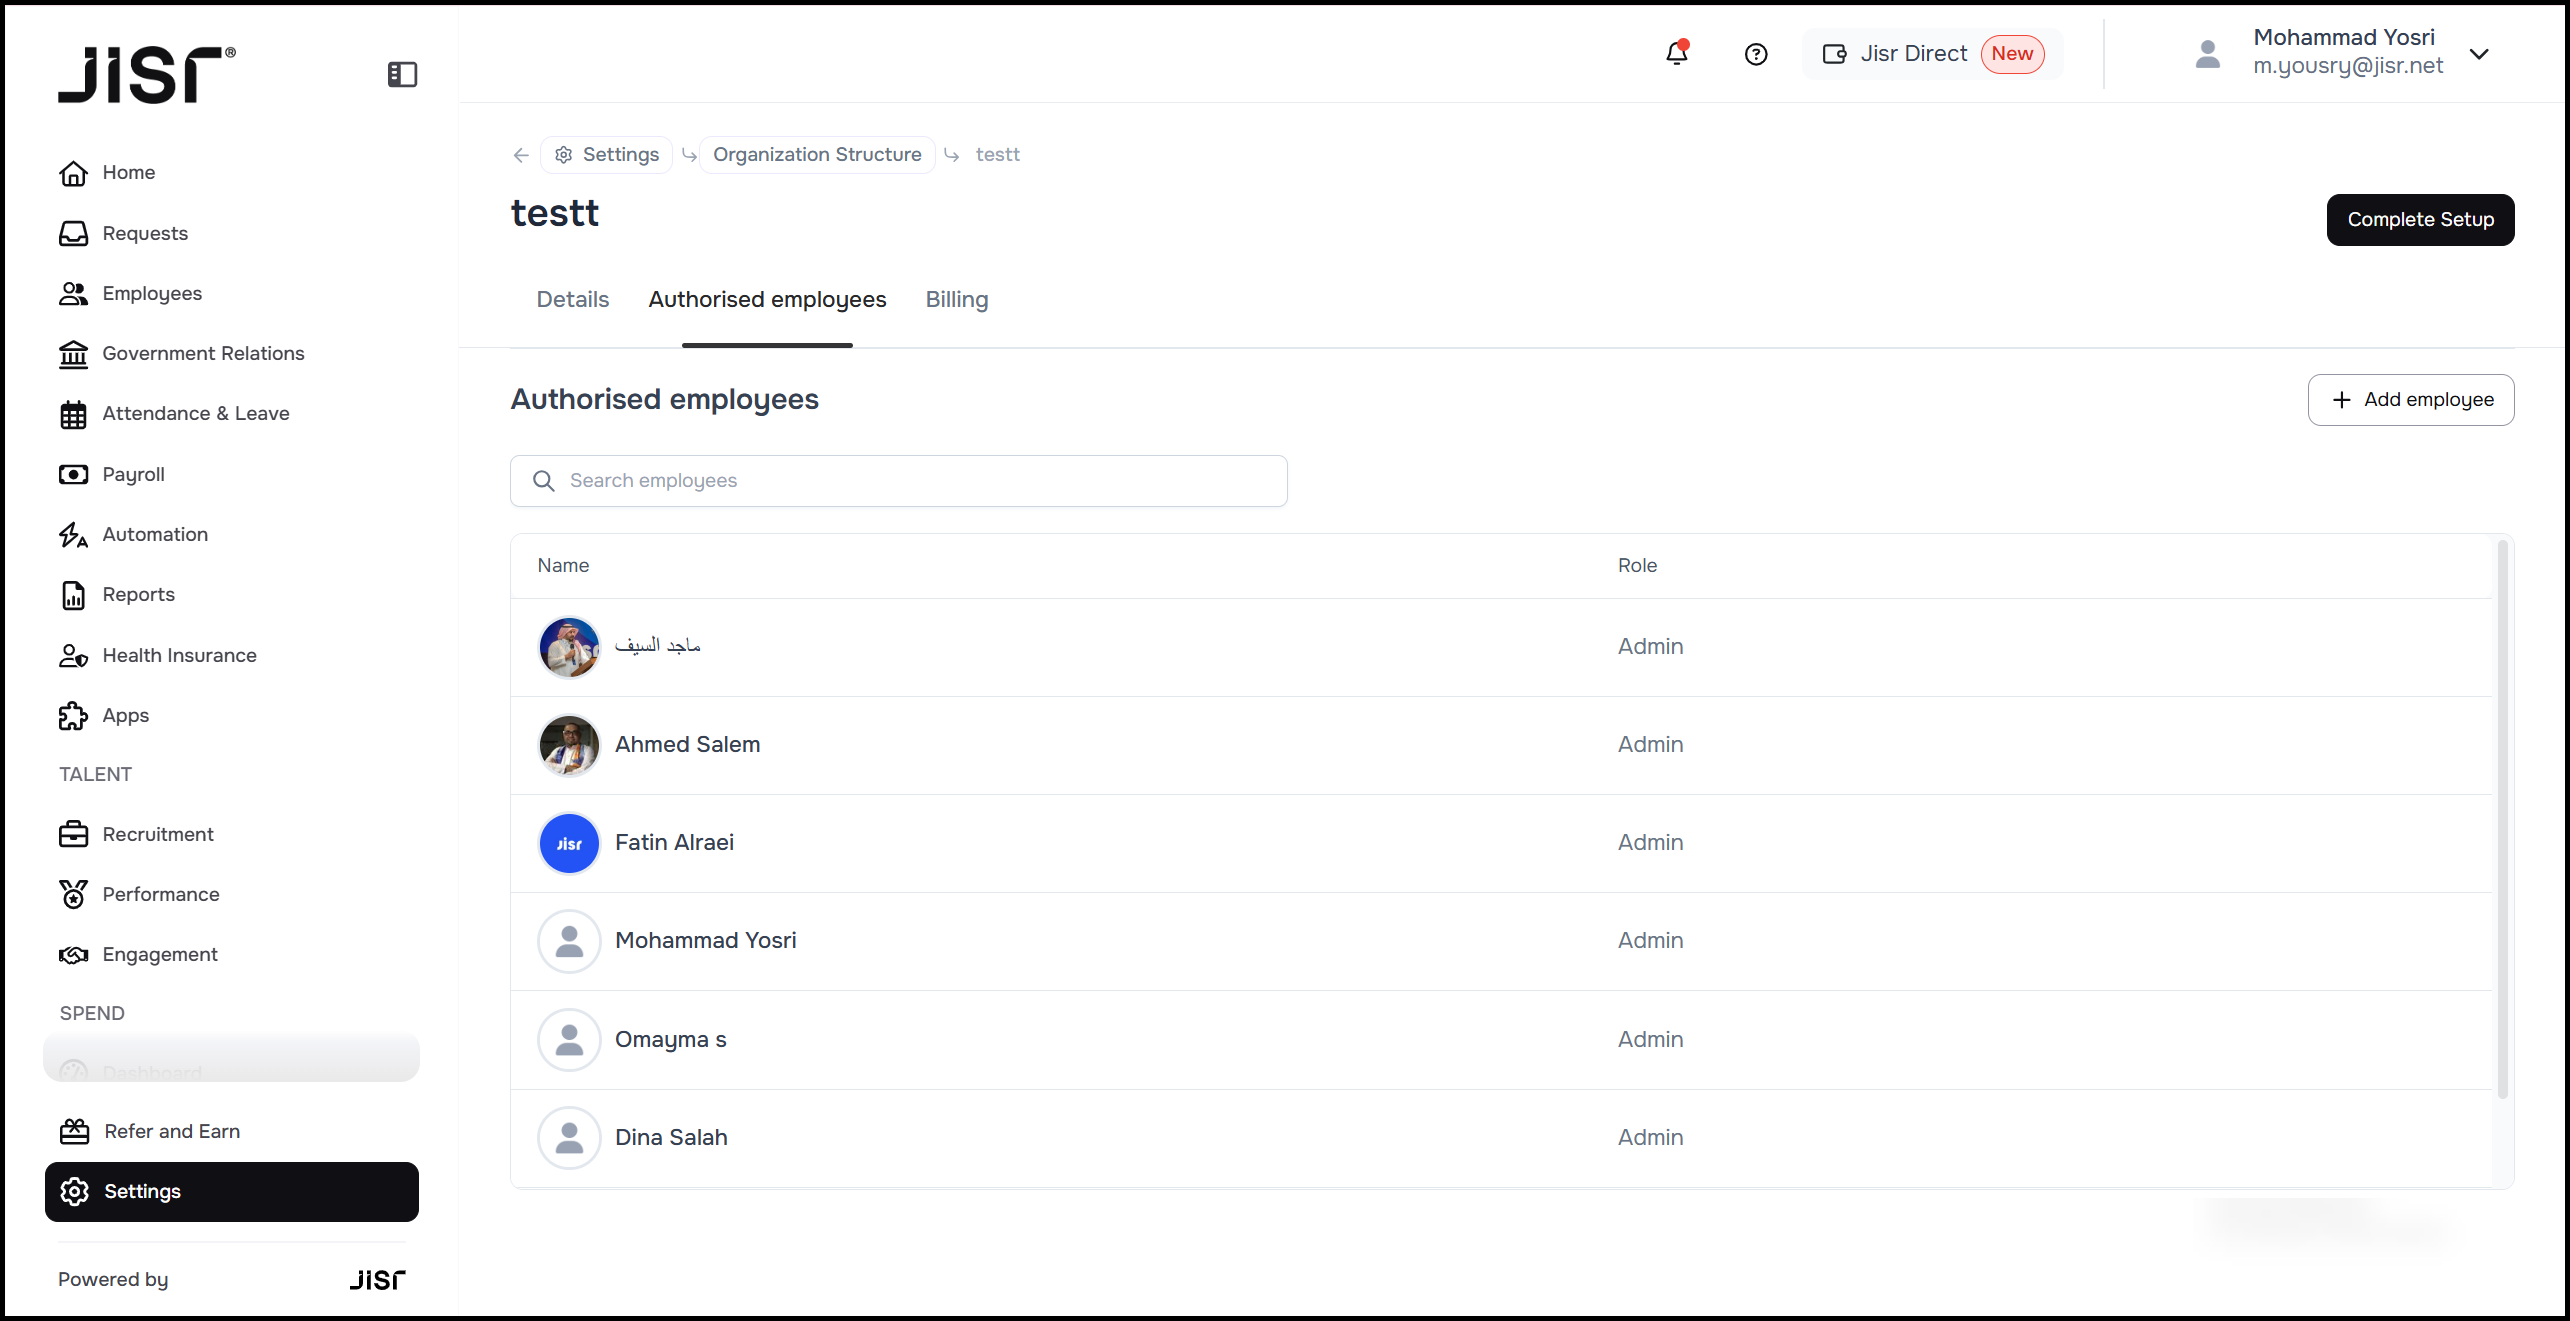
Task: Click the back arrow in breadcrumb
Action: click(521, 155)
